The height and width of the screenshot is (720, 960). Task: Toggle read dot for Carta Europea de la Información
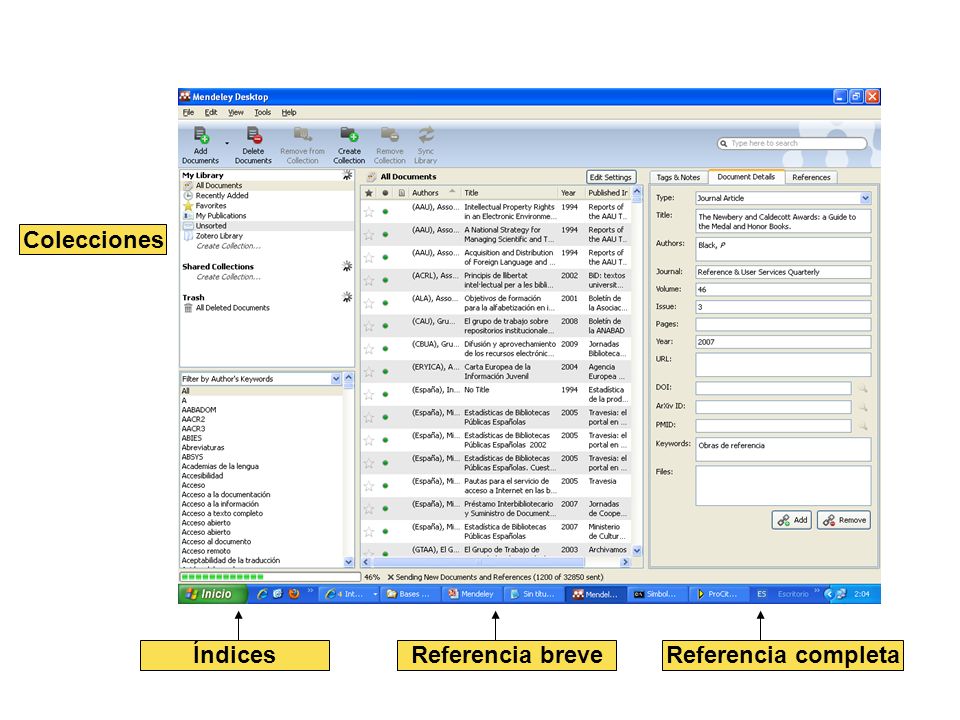point(385,372)
